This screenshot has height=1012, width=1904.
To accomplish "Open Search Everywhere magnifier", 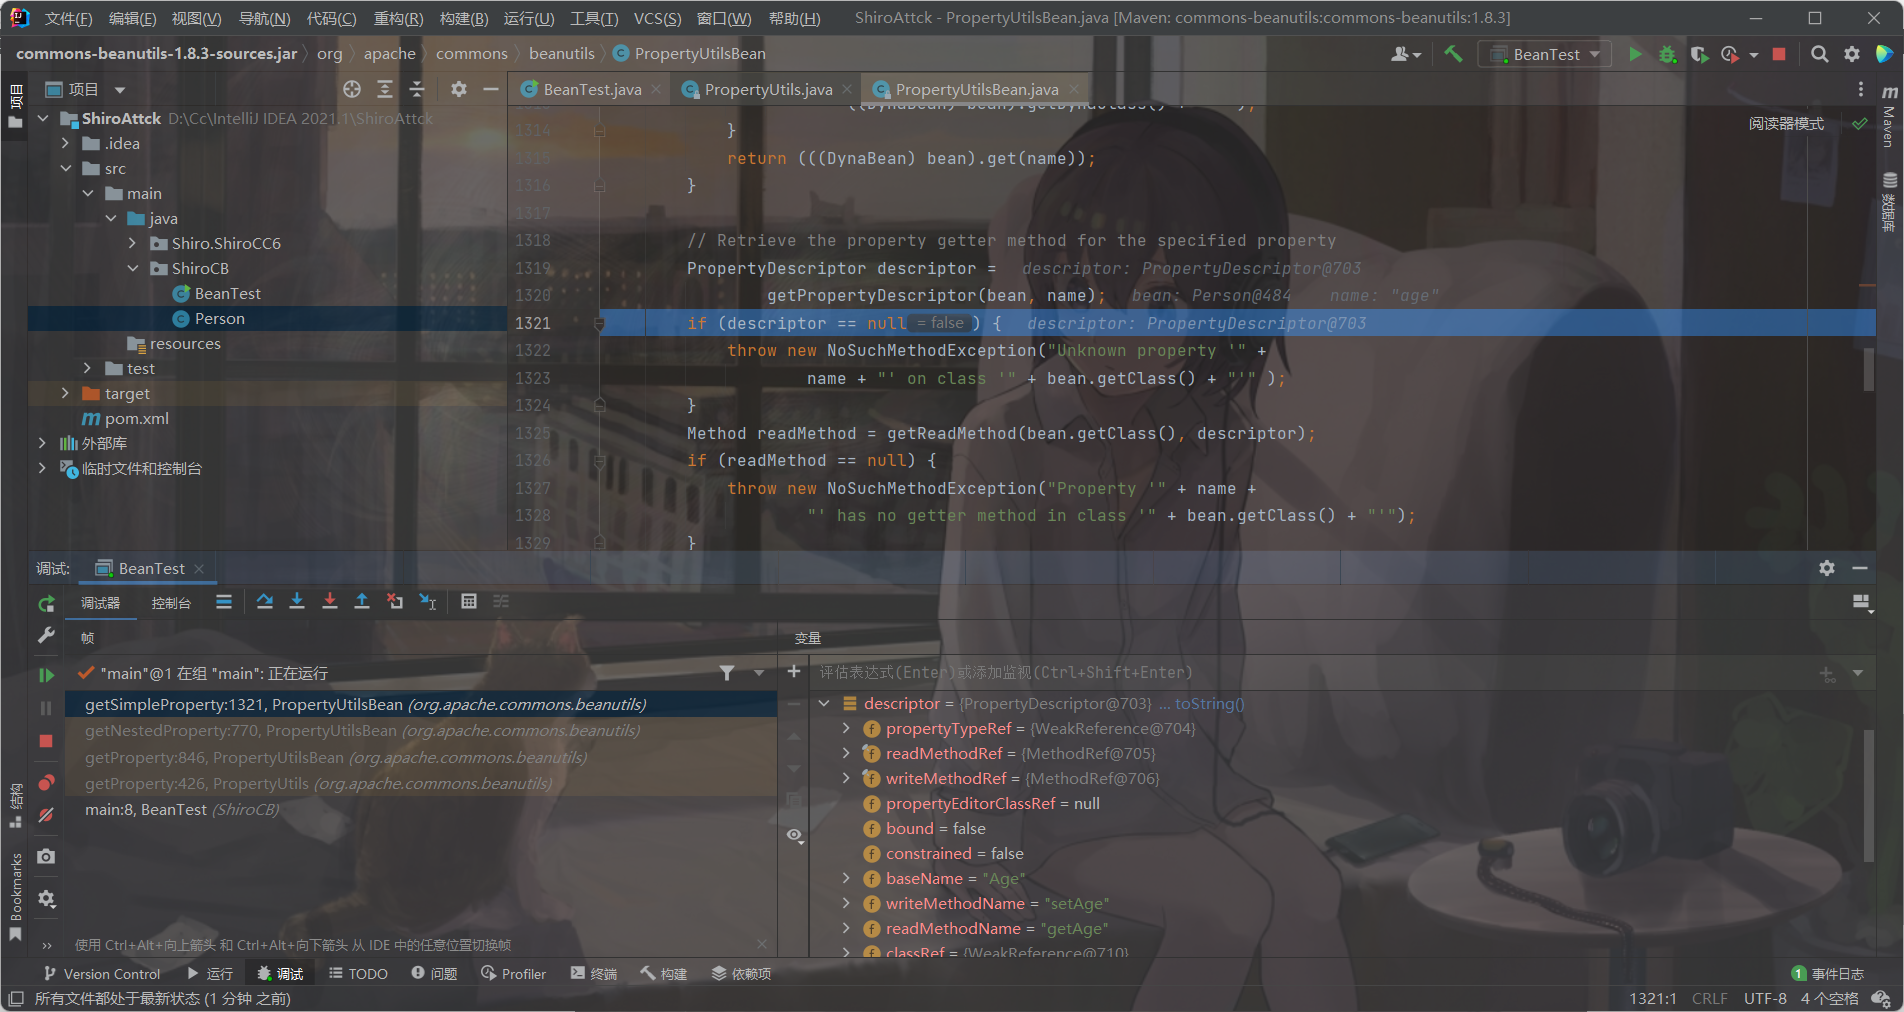I will click(x=1820, y=54).
